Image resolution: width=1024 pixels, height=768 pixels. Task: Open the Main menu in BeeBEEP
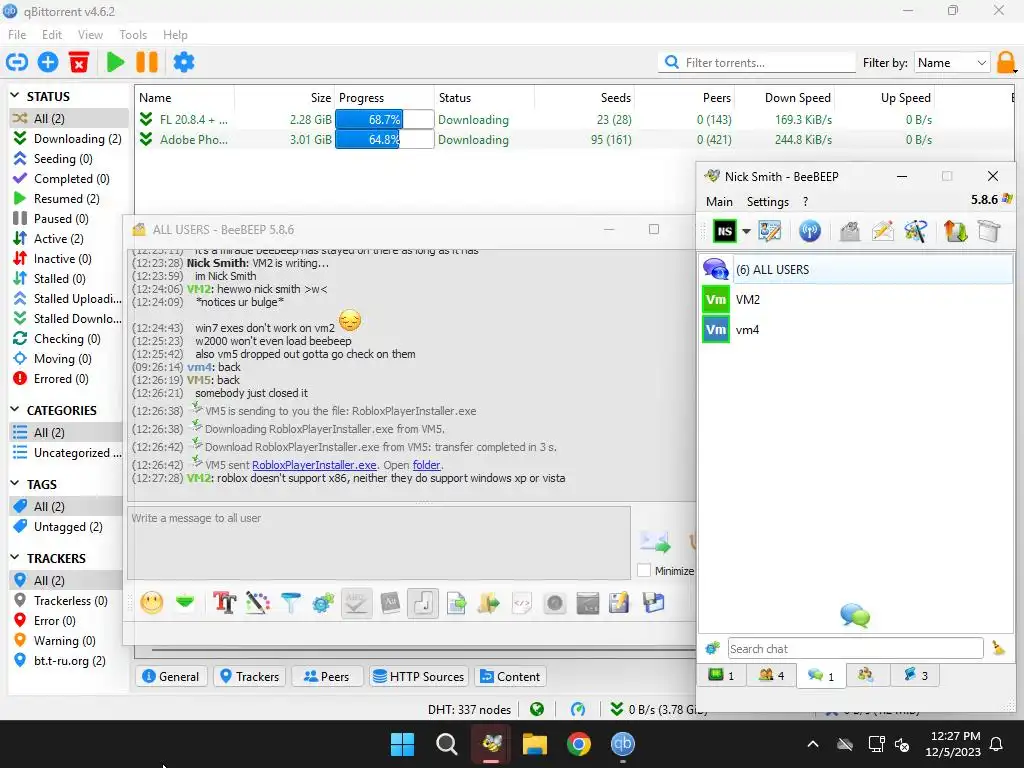(x=719, y=202)
